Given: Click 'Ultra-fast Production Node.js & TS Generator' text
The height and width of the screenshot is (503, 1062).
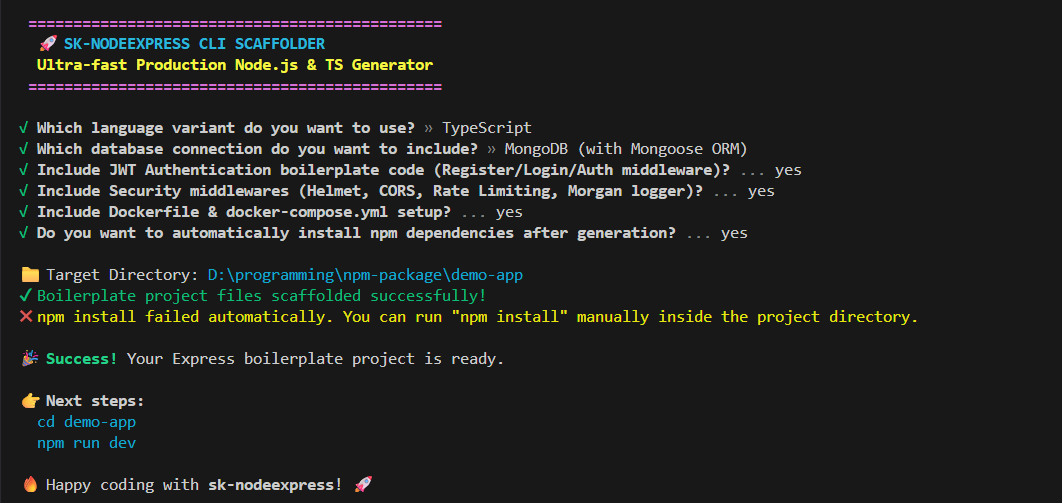Looking at the screenshot, I should [x=235, y=65].
